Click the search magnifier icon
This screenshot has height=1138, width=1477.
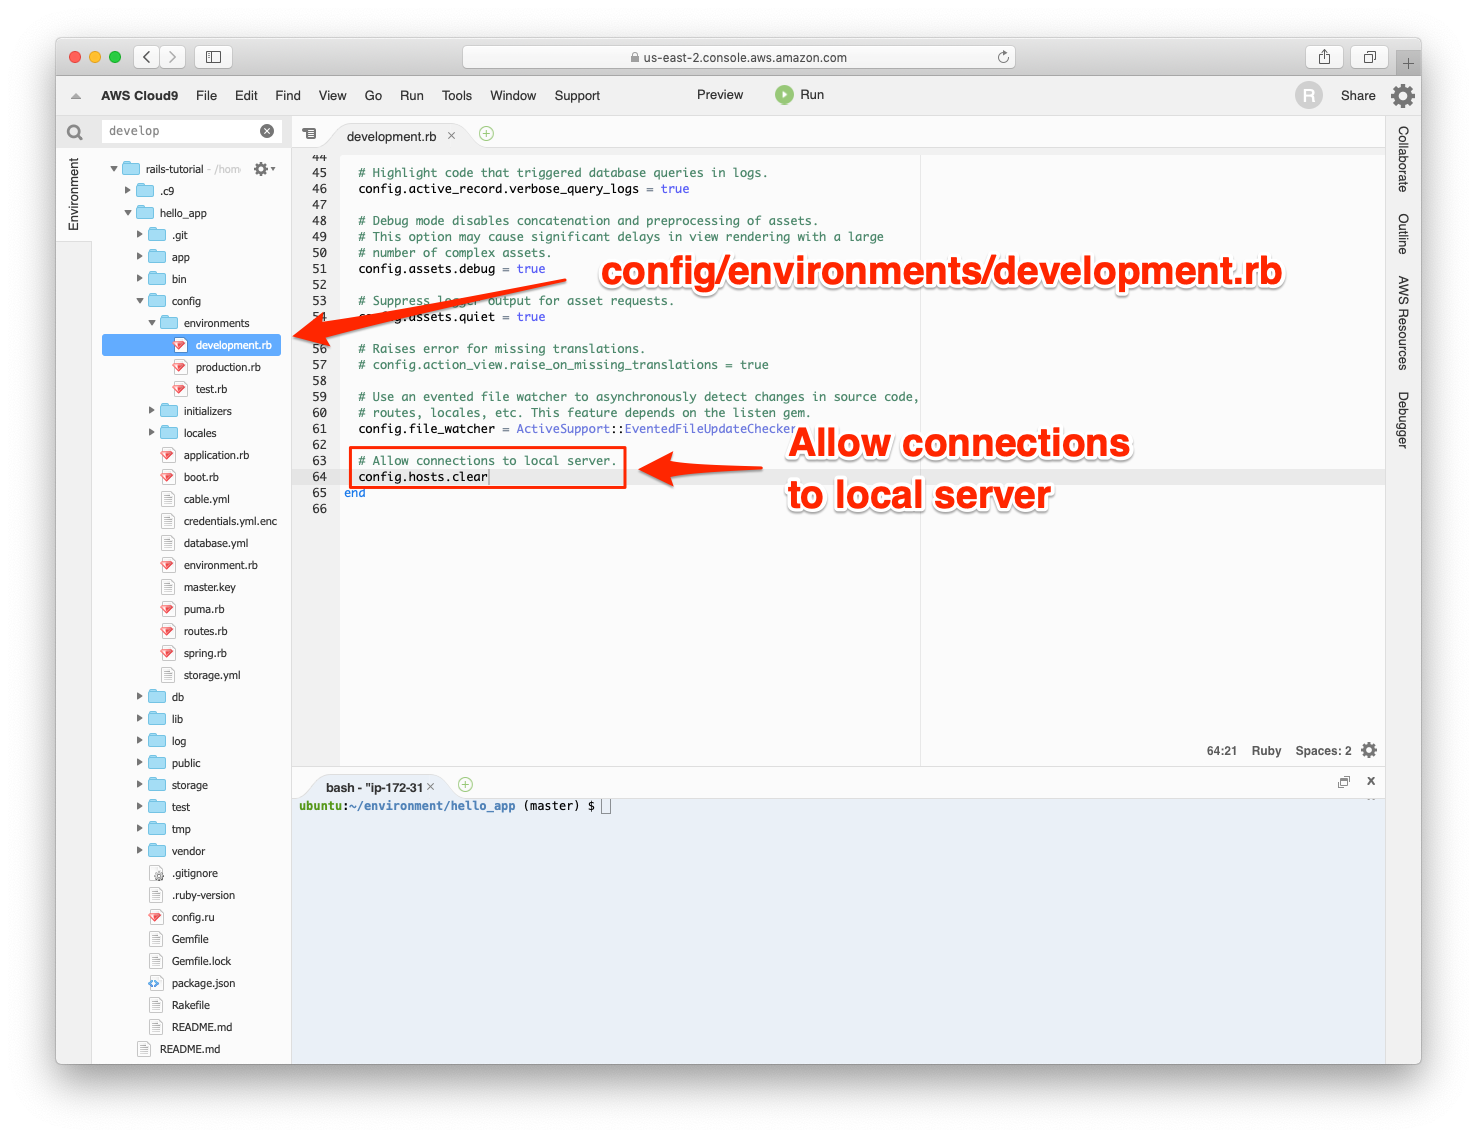[x=74, y=132]
